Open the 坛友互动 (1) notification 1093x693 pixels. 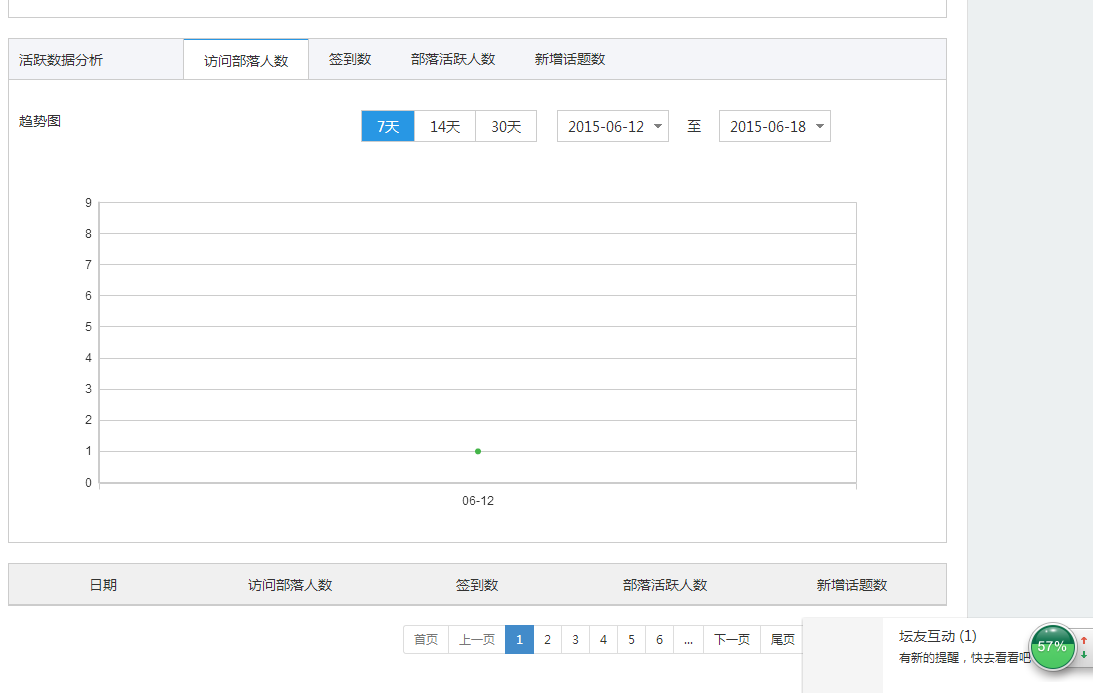(938, 636)
